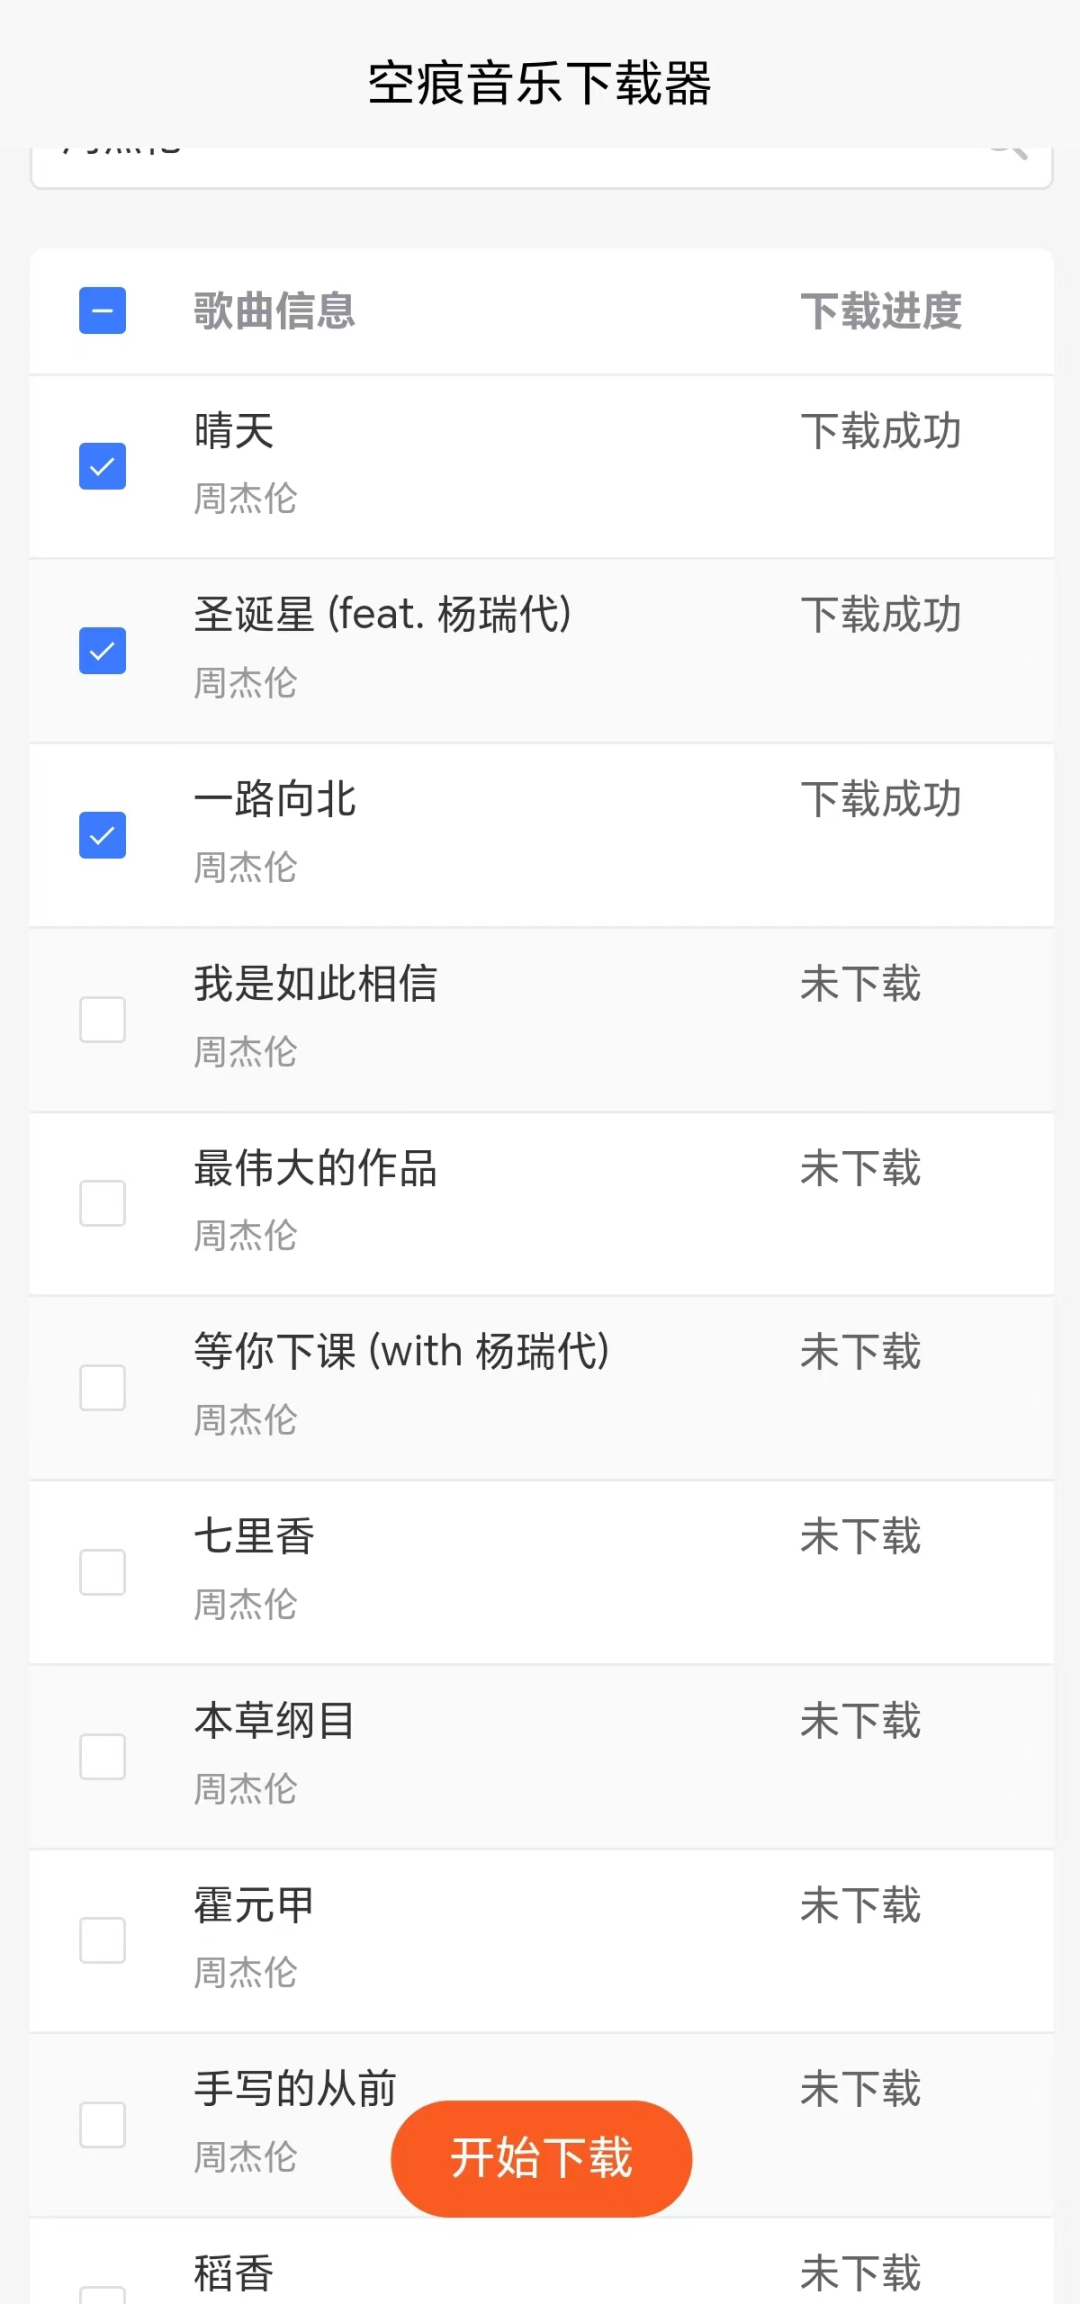Tap the 歌曲信息 column header
The width and height of the screenshot is (1080, 2304).
pyautogui.click(x=274, y=311)
